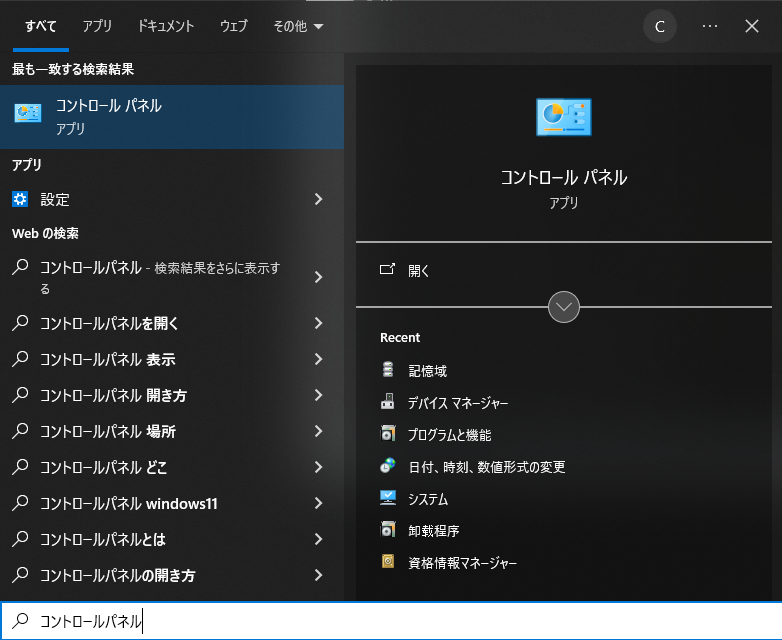Click the デバイス マネージャー icon
The height and width of the screenshot is (640, 782).
pyautogui.click(x=388, y=401)
